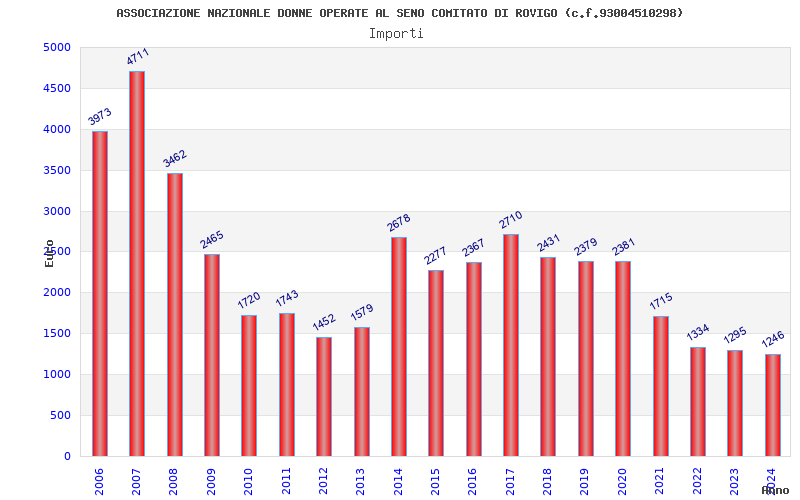Click the x-axis year label 2023
Viewport: 800px width, 500px height.
(x=735, y=481)
